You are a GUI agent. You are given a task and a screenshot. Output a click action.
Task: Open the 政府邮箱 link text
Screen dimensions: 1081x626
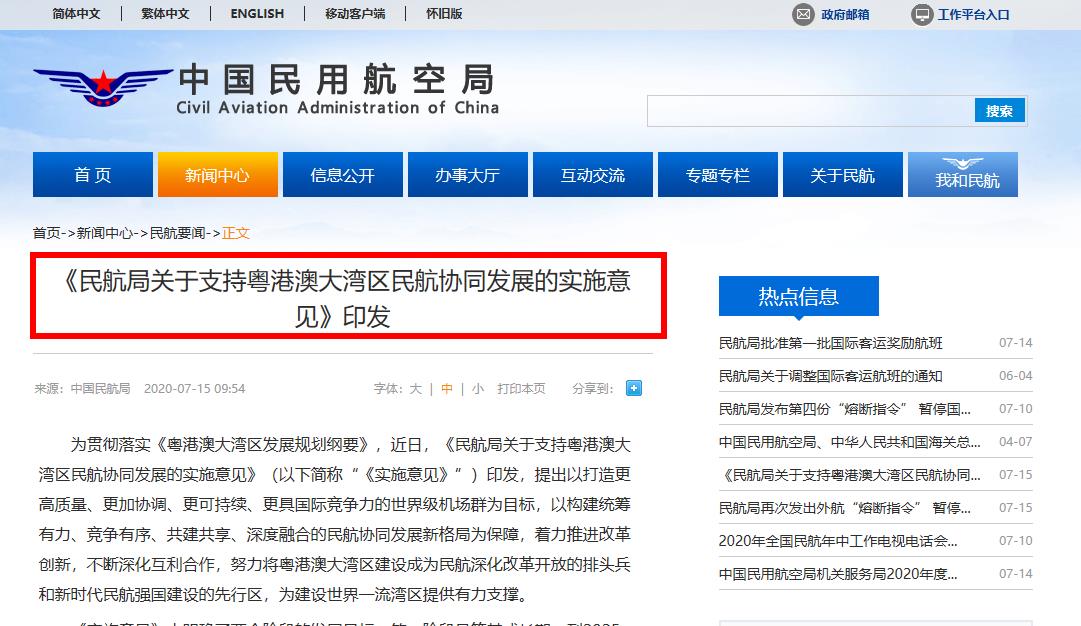[x=845, y=14]
